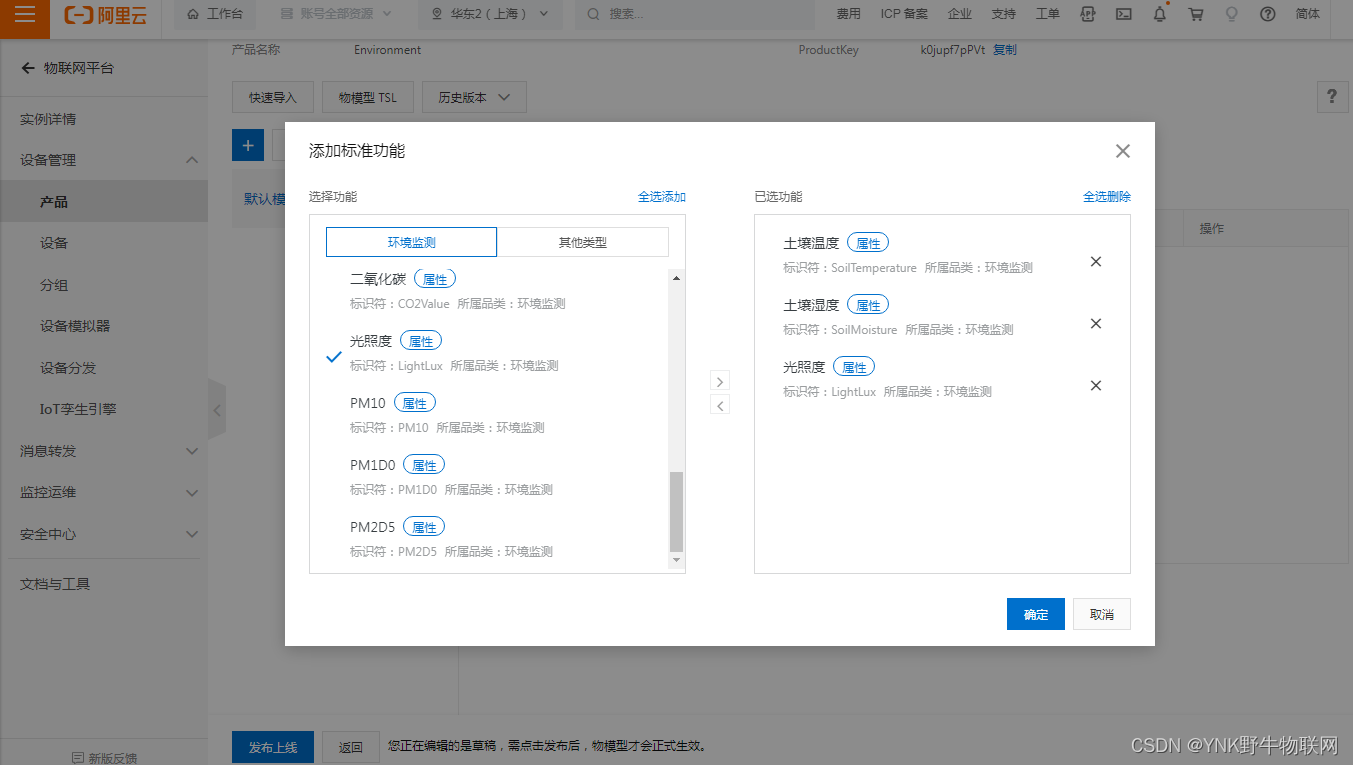Click the help question box at right
1353x765 pixels.
[x=1331, y=97]
